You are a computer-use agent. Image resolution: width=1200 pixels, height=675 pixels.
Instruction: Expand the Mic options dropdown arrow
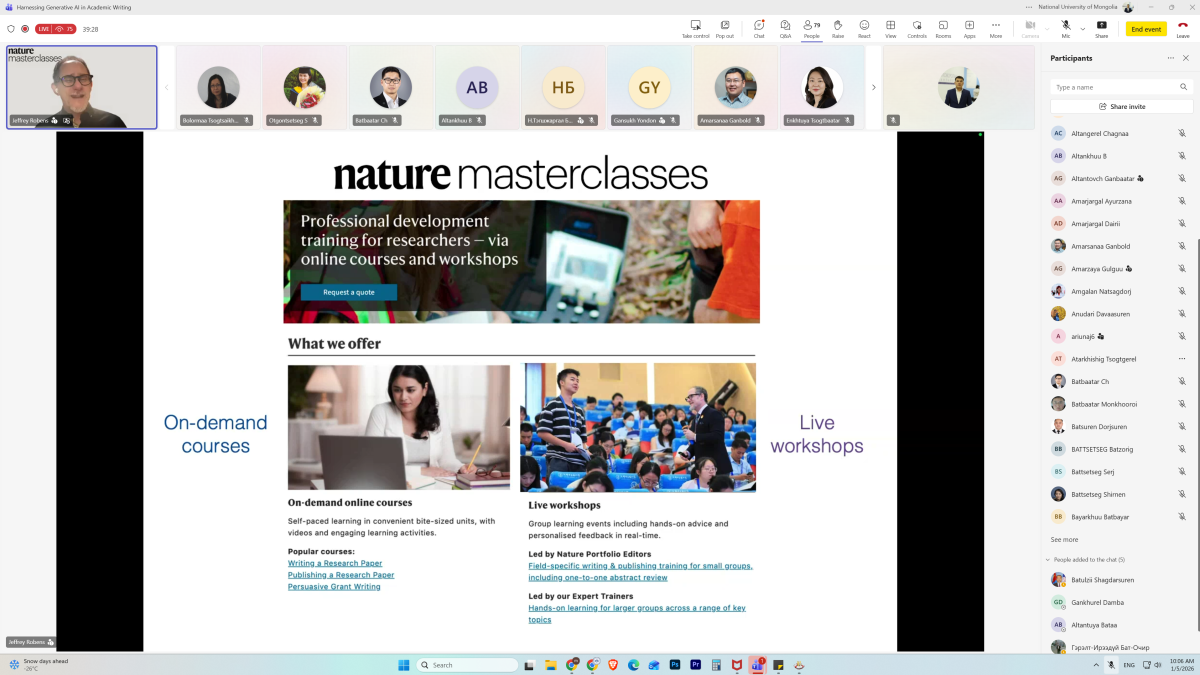(x=1082, y=27)
